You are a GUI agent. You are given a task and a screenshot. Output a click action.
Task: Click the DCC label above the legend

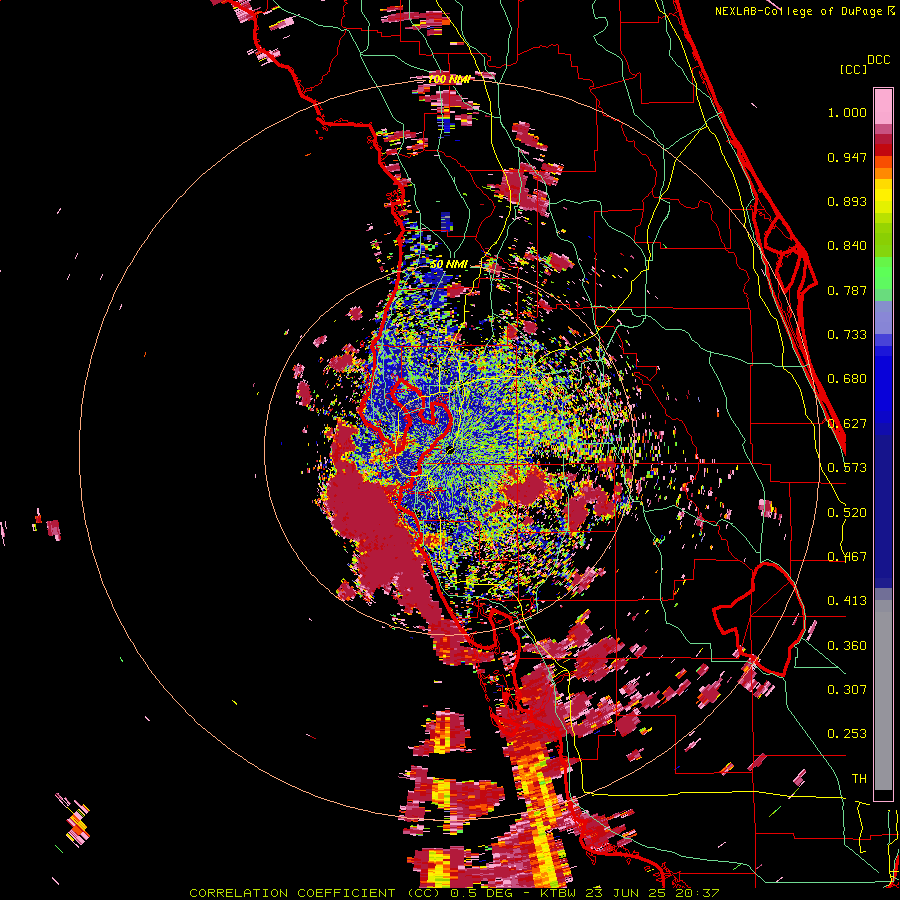pos(878,60)
